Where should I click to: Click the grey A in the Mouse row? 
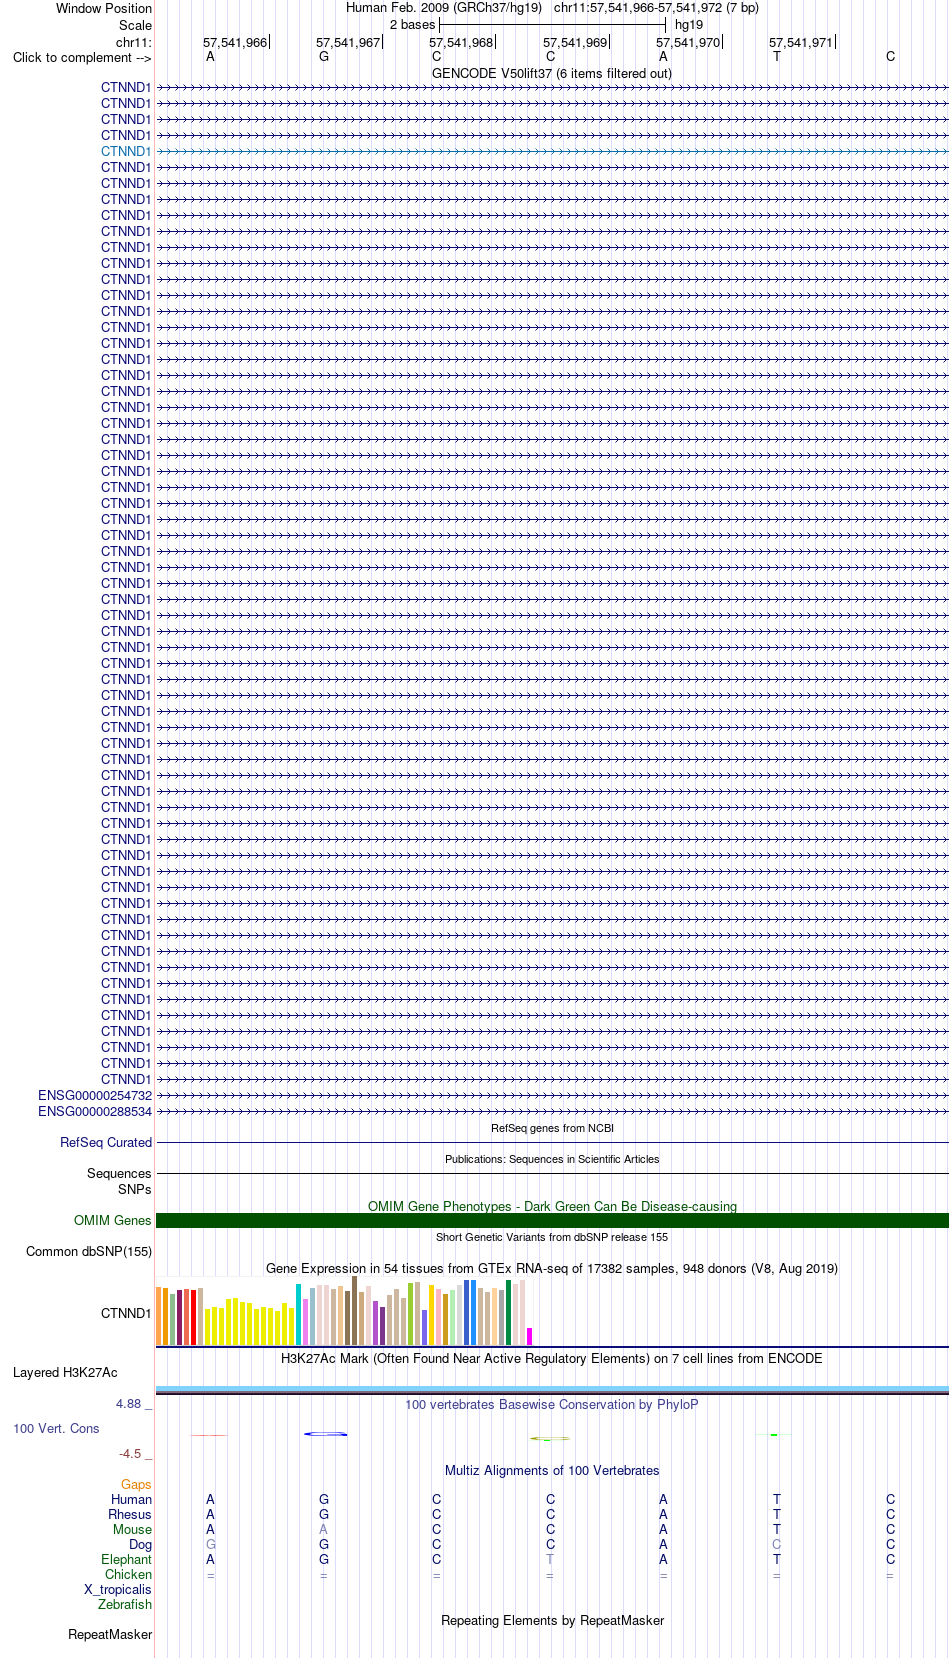point(323,1529)
